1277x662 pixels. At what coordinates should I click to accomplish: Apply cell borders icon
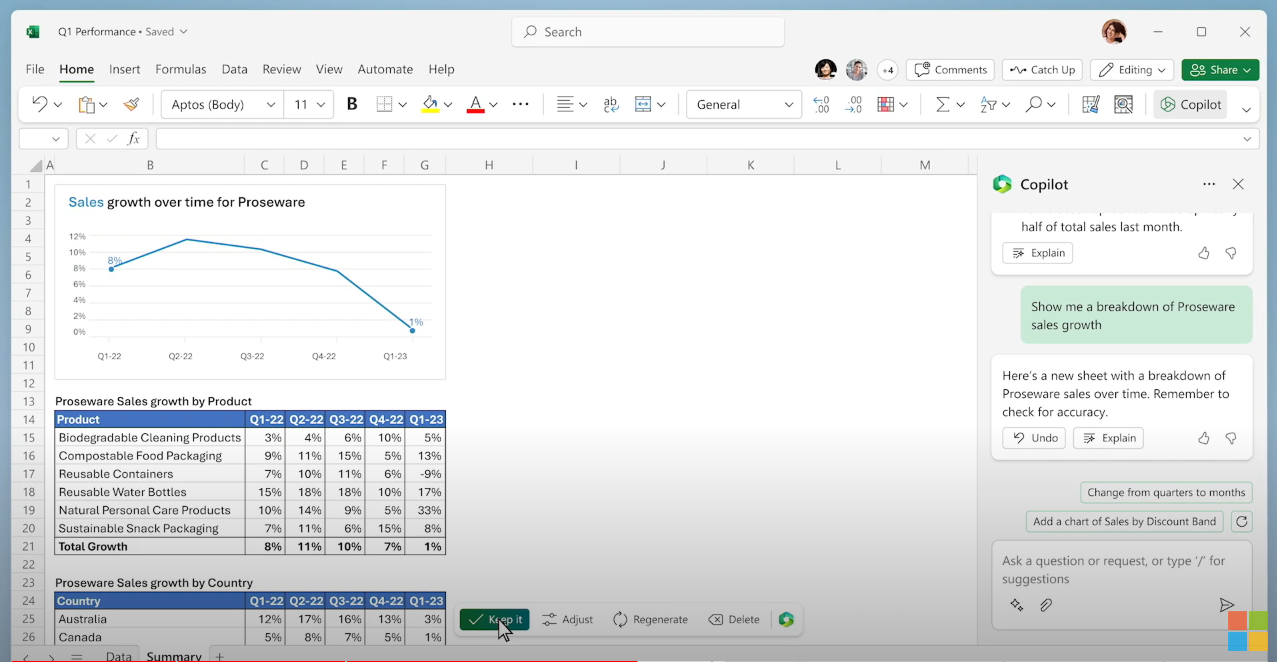[x=384, y=104]
